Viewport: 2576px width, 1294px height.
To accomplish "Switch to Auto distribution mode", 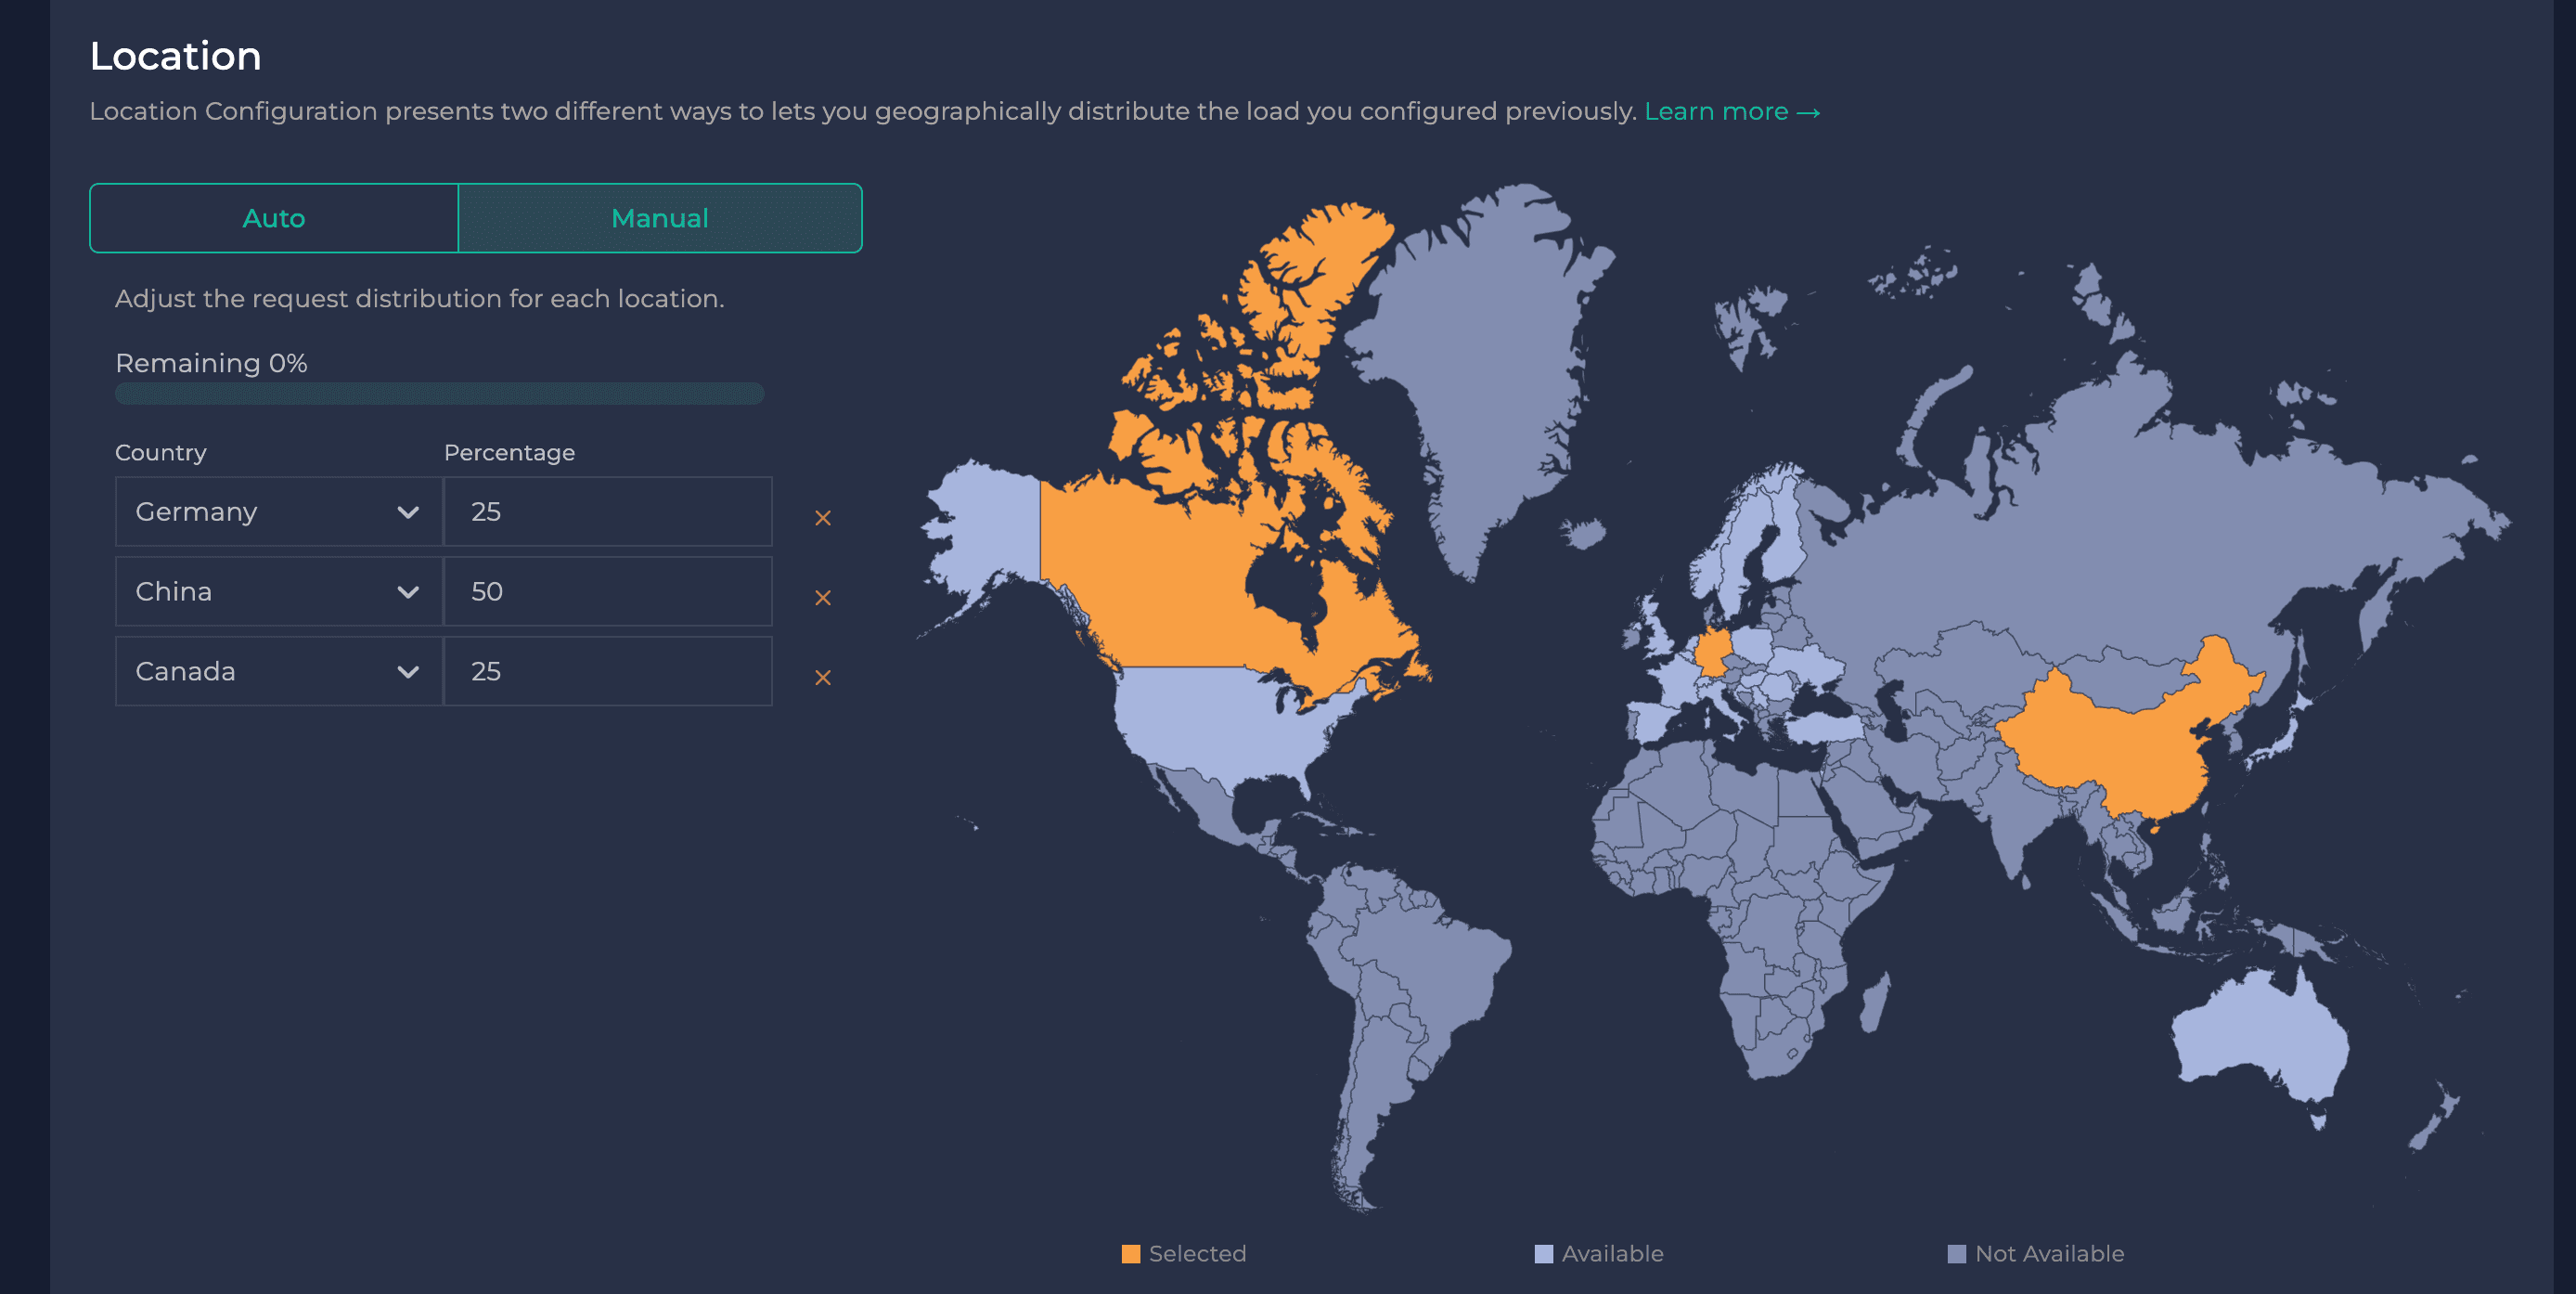I will [273, 217].
